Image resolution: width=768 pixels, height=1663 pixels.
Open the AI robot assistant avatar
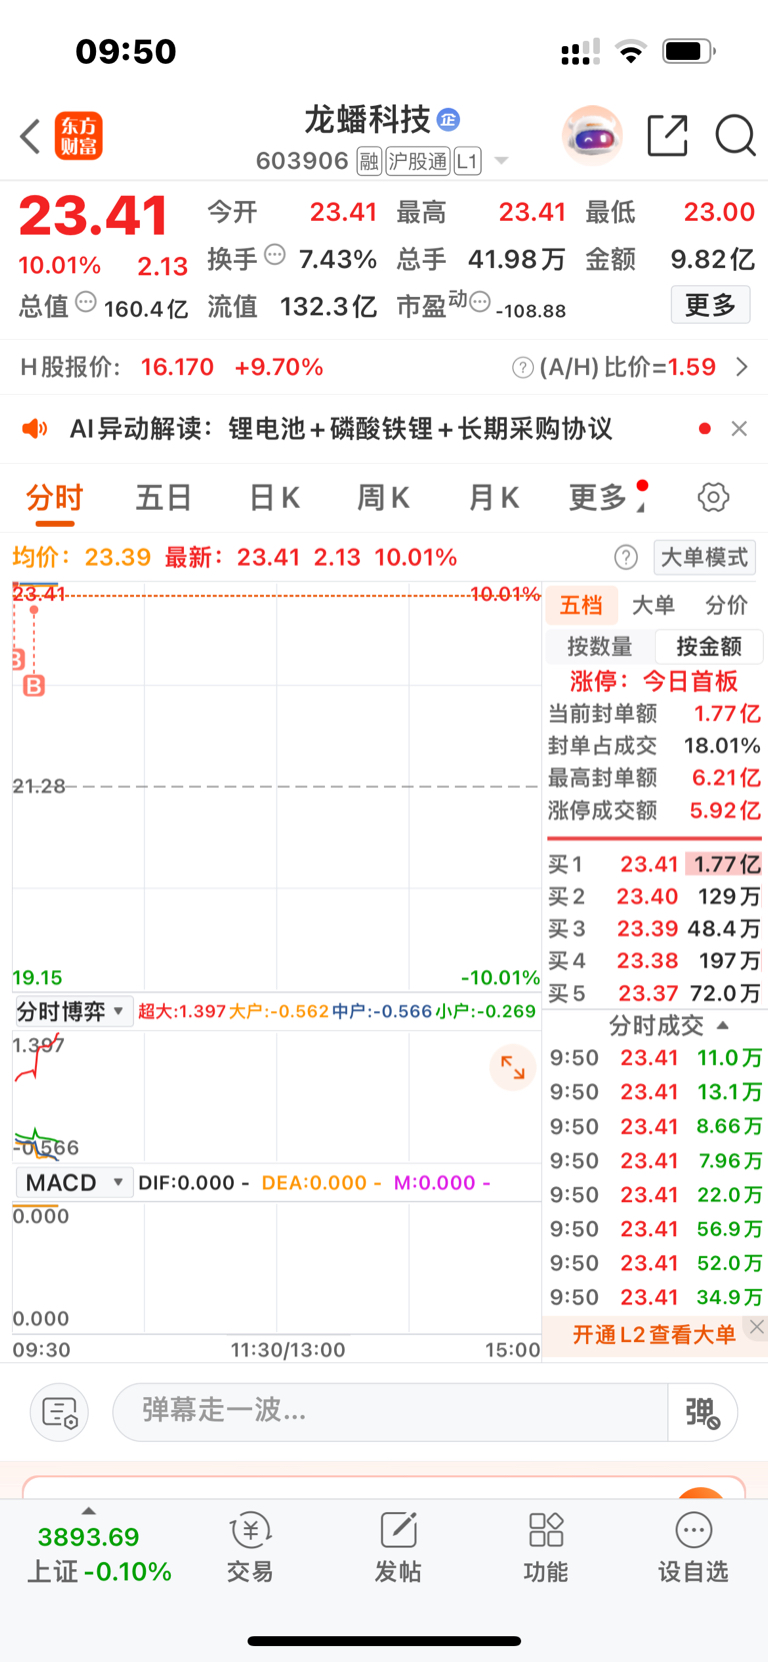pos(592,135)
